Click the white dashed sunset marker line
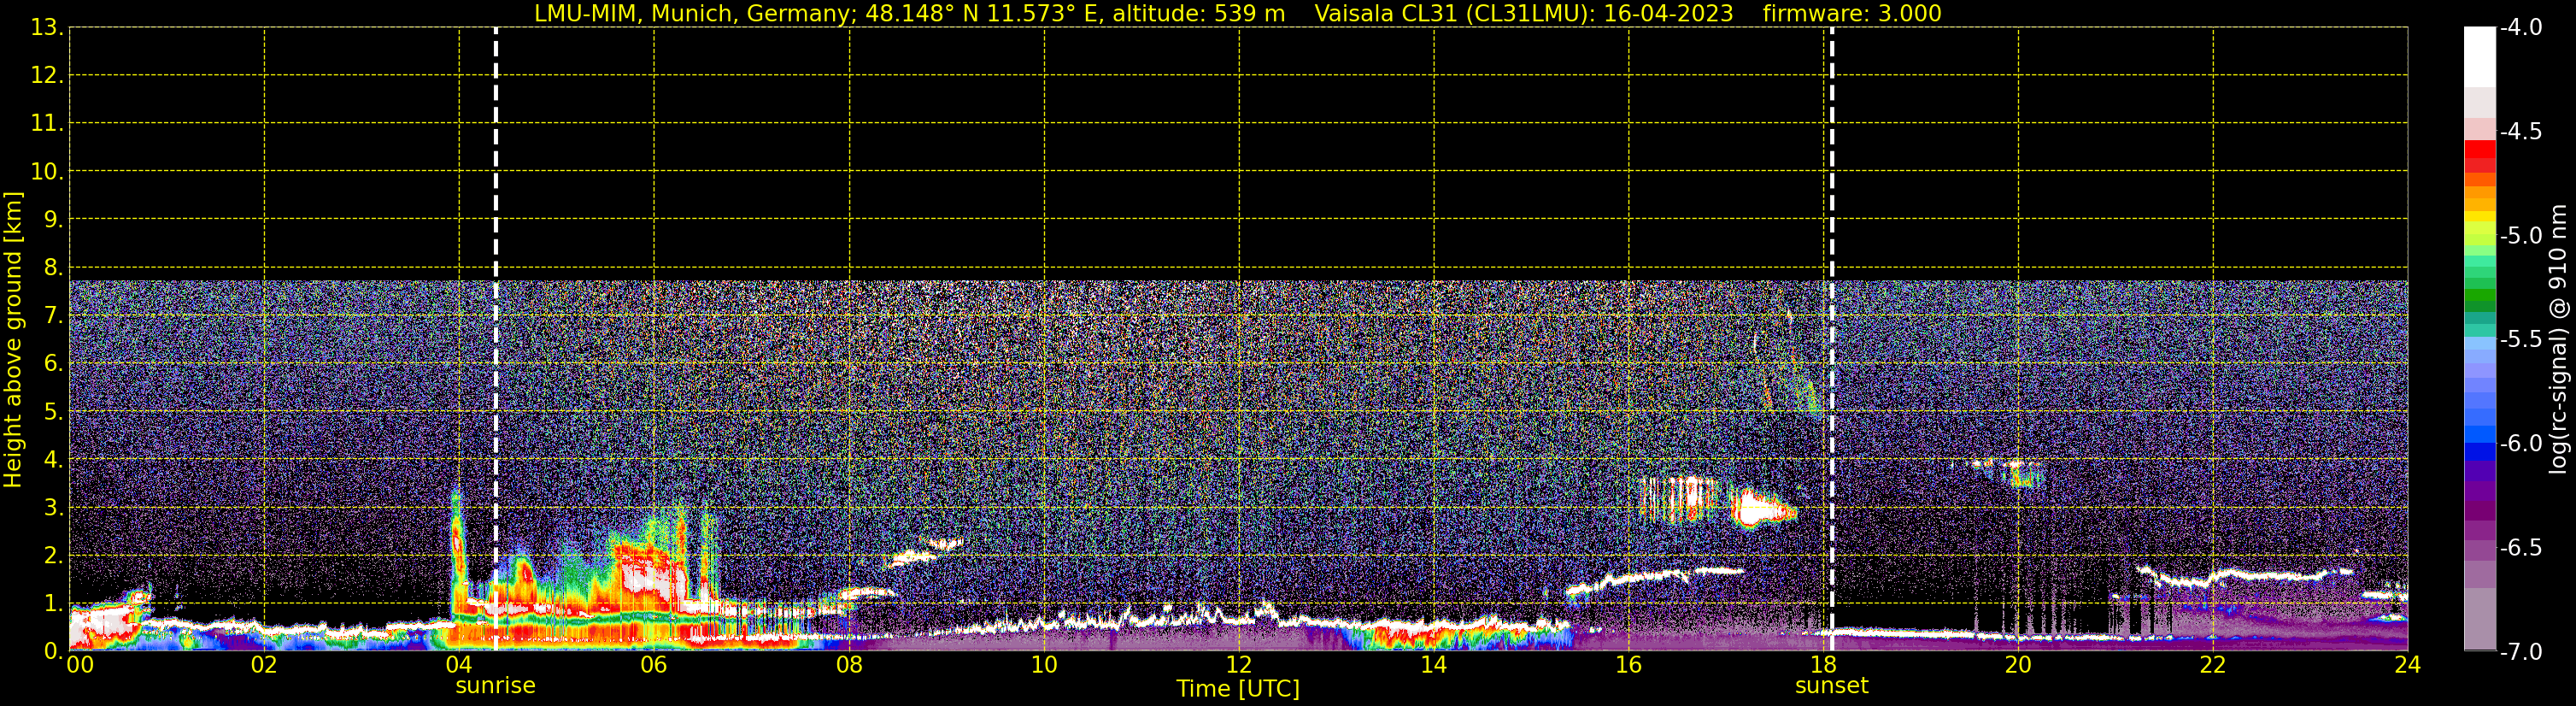This screenshot has width=2576, height=706. coord(1832,339)
